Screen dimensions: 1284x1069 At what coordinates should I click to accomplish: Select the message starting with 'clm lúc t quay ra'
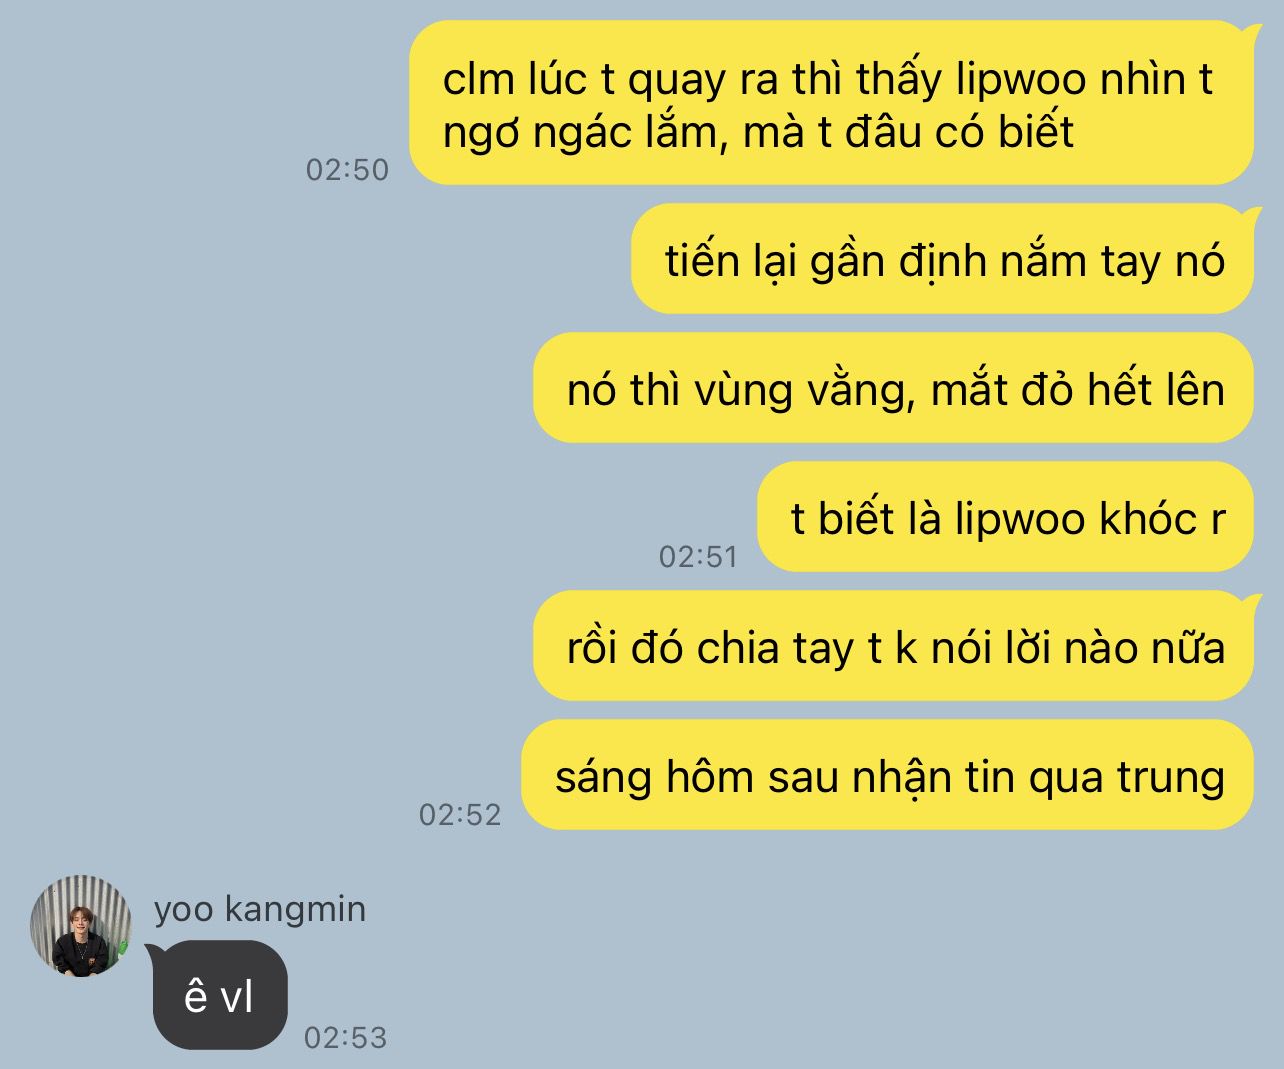pos(832,103)
